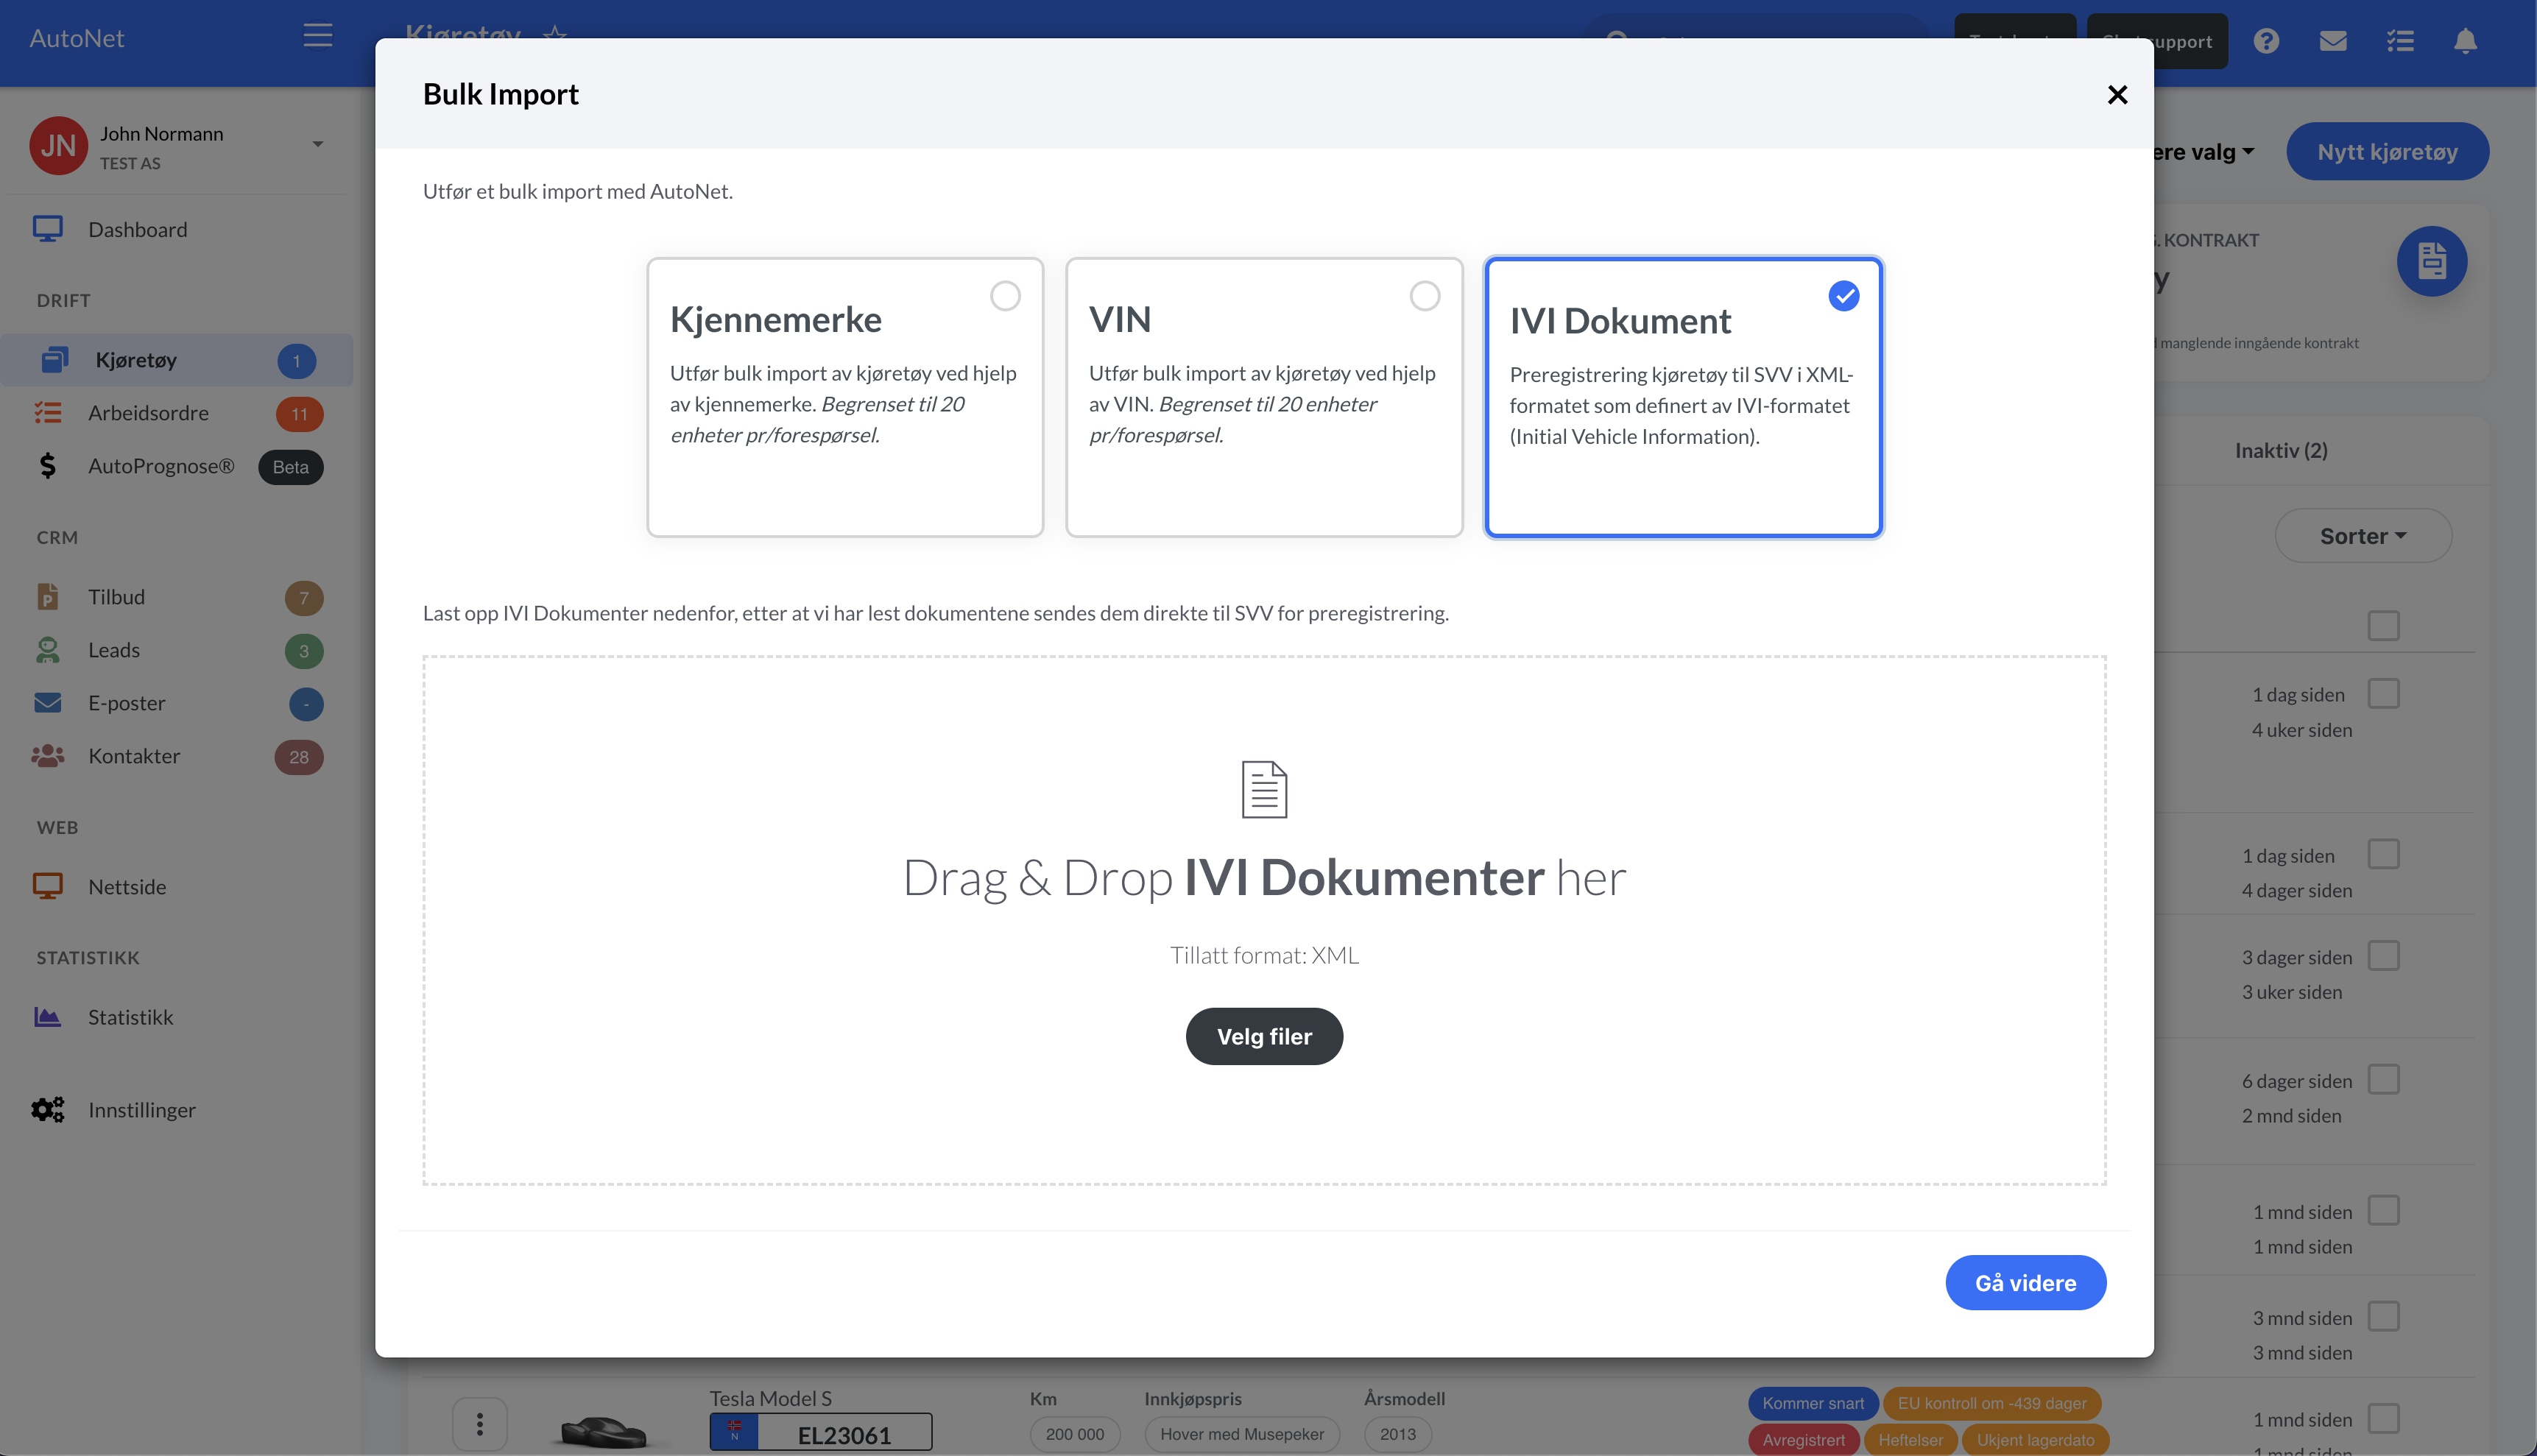Close the Bulk Import dialog

(2117, 95)
